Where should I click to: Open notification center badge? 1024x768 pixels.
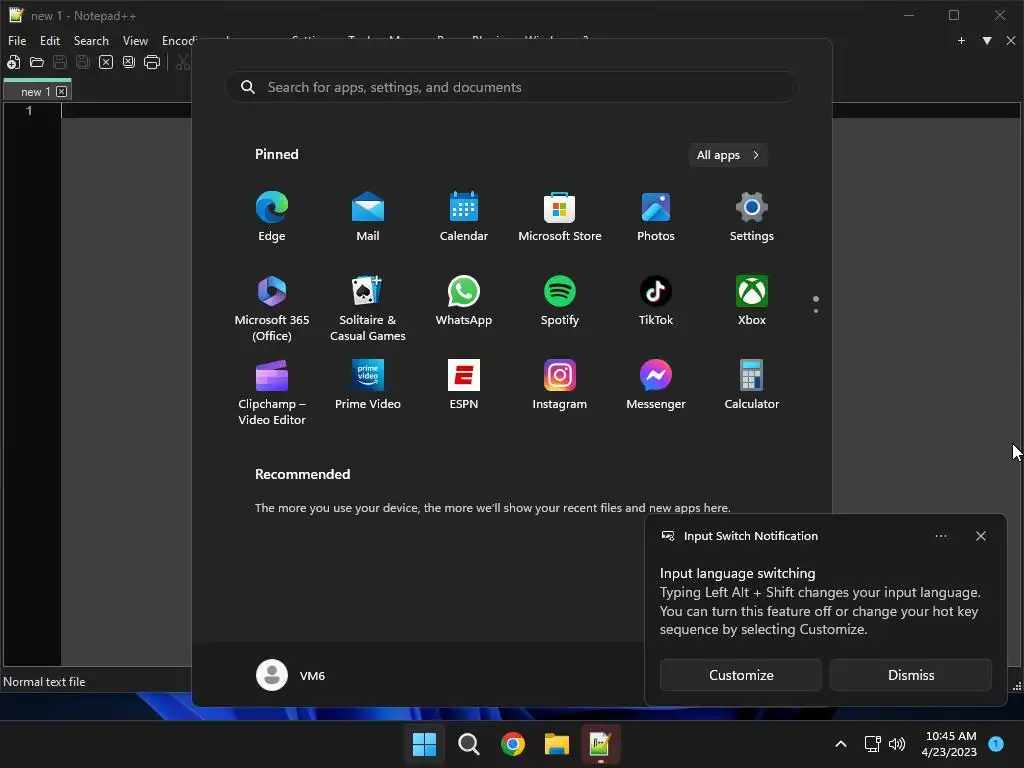click(996, 744)
